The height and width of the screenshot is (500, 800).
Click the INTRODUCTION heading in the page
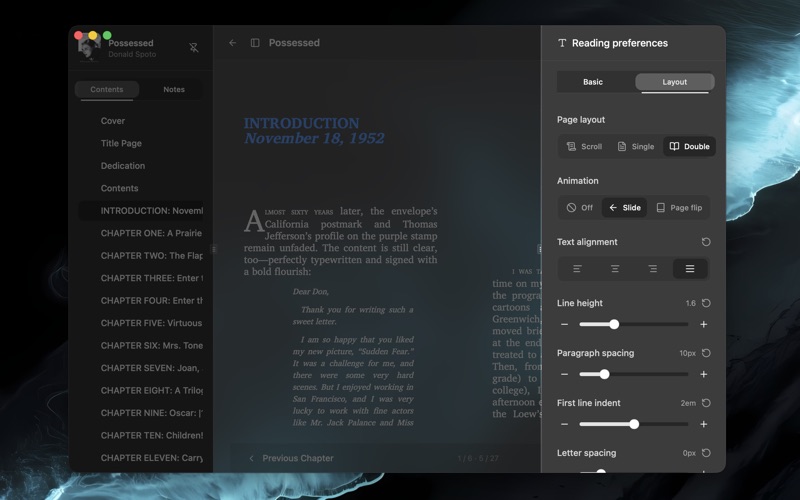302,123
